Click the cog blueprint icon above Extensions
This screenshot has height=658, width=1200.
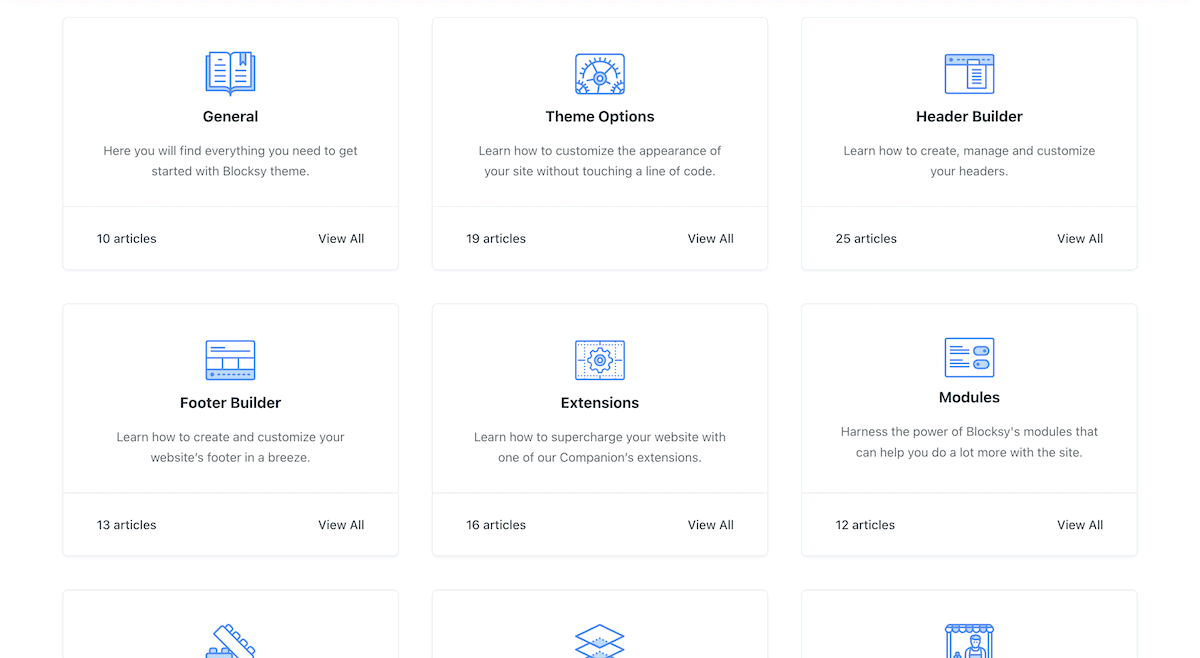tap(600, 360)
